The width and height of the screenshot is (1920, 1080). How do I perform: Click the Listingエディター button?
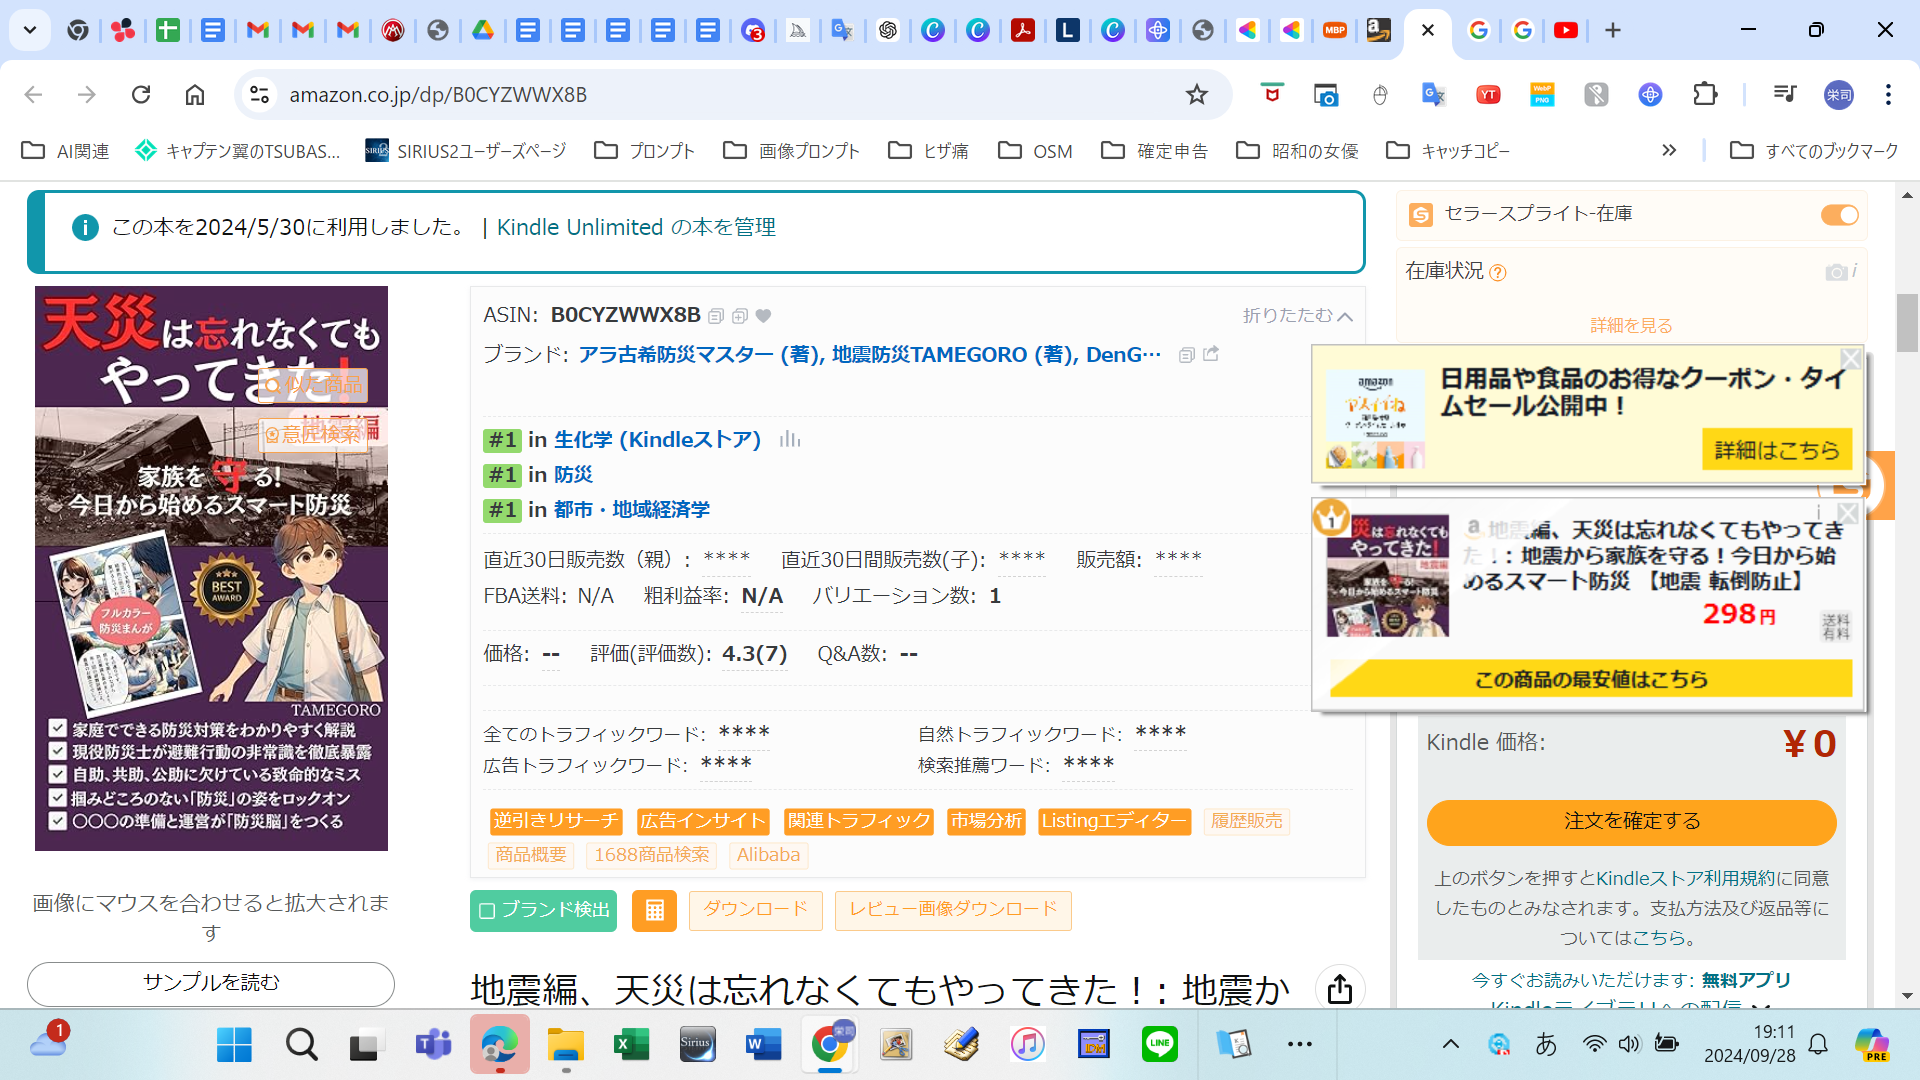(1114, 821)
